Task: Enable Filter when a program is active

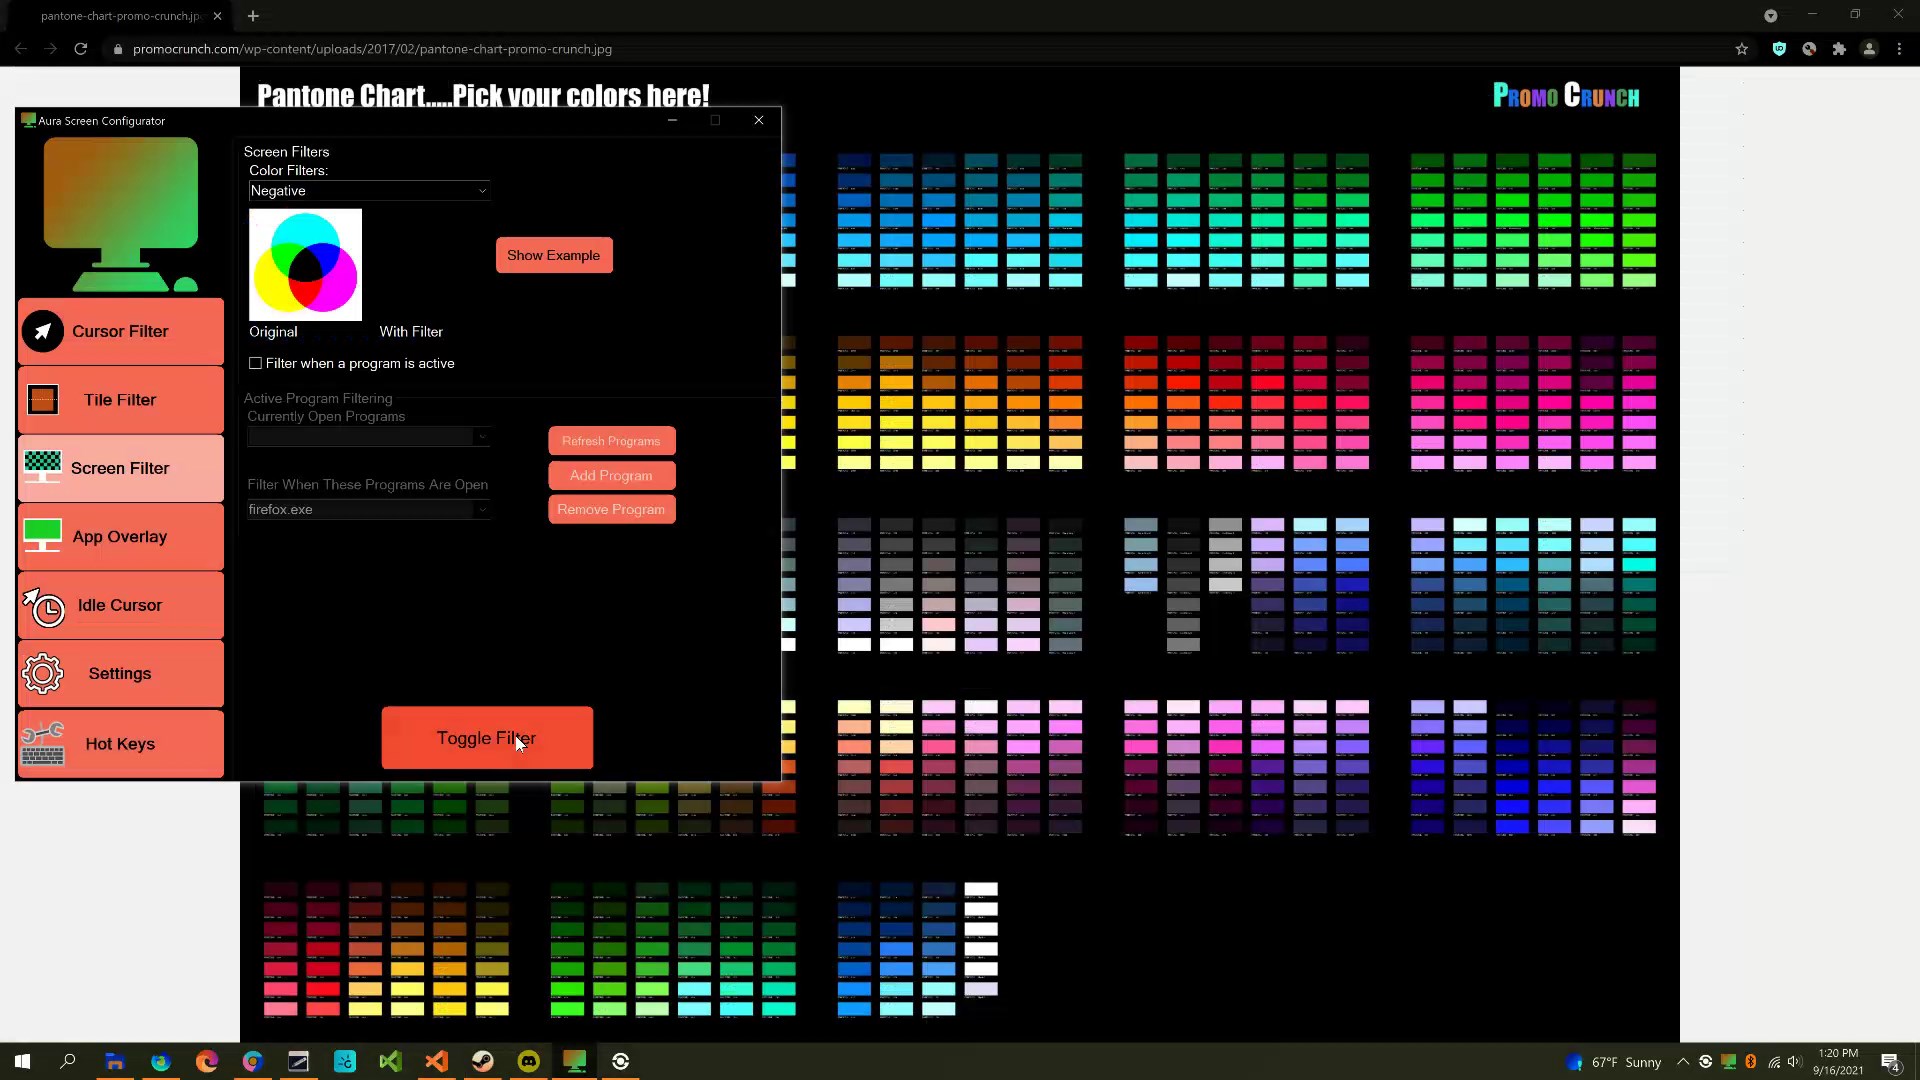Action: point(256,363)
